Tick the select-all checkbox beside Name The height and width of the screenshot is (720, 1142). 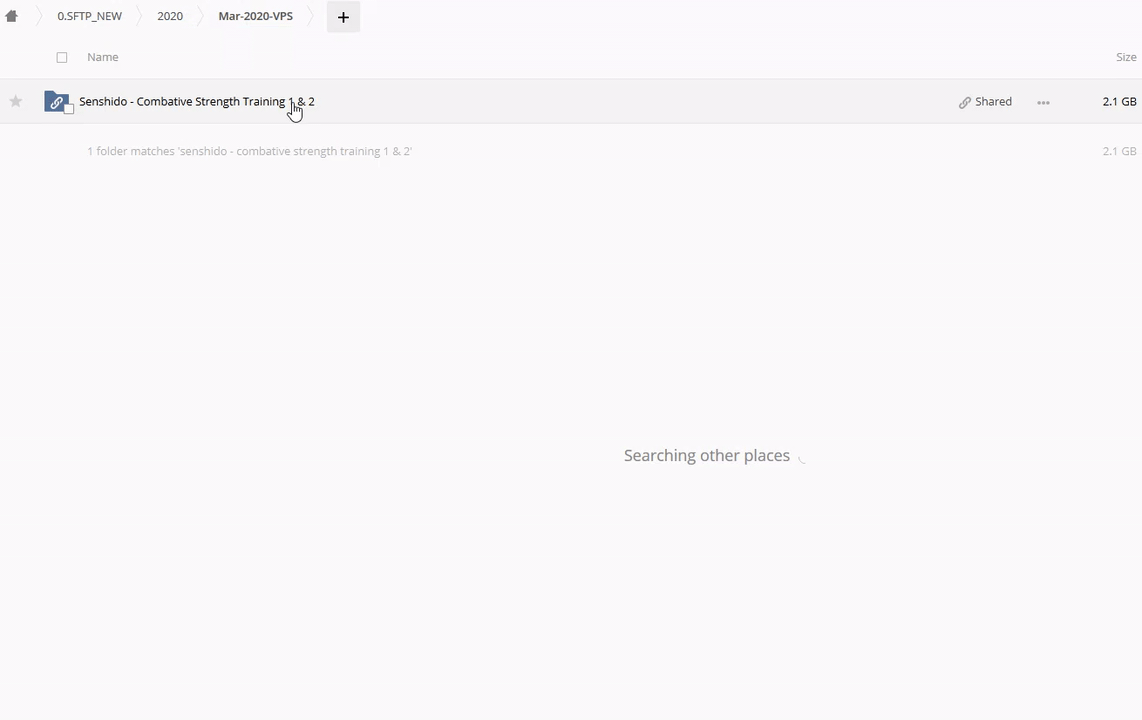(x=62, y=58)
